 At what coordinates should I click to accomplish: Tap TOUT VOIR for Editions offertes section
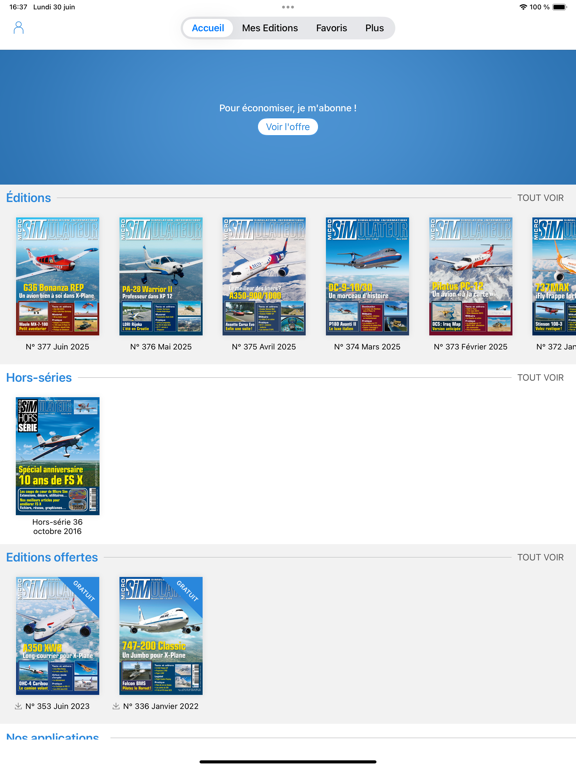[x=541, y=557]
